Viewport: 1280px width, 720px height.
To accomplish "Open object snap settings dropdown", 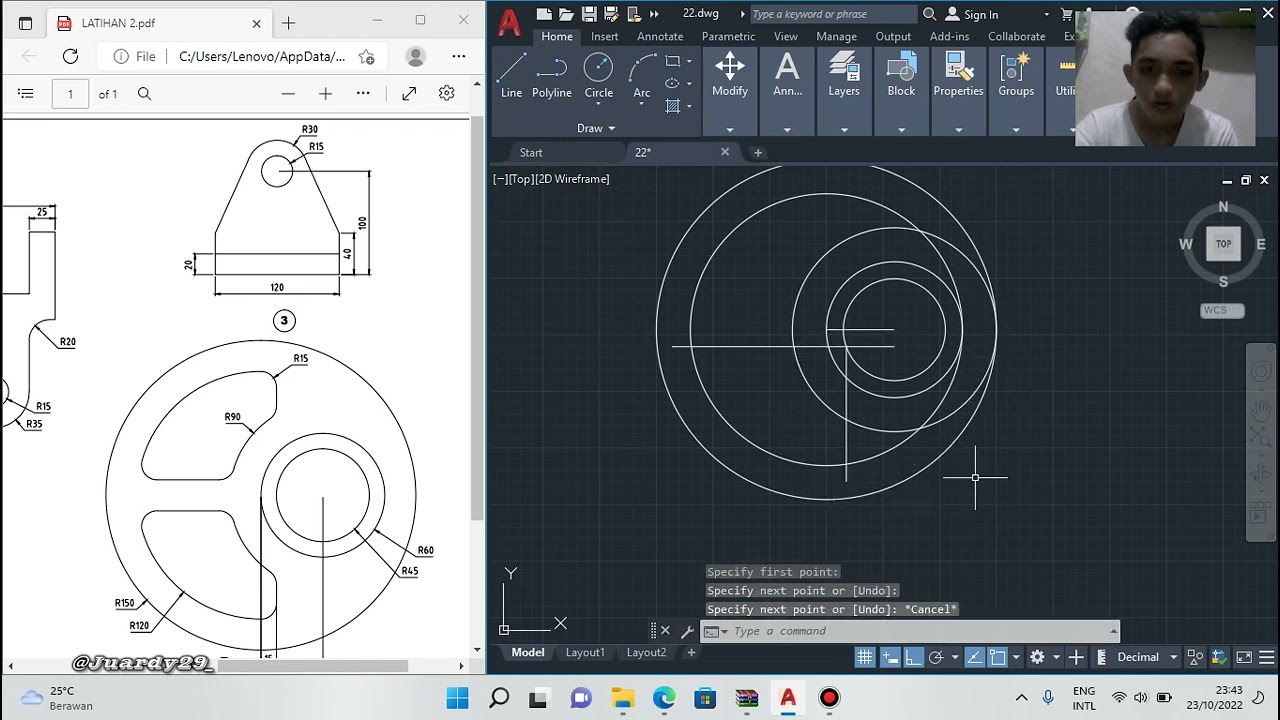I will 1016,657.
